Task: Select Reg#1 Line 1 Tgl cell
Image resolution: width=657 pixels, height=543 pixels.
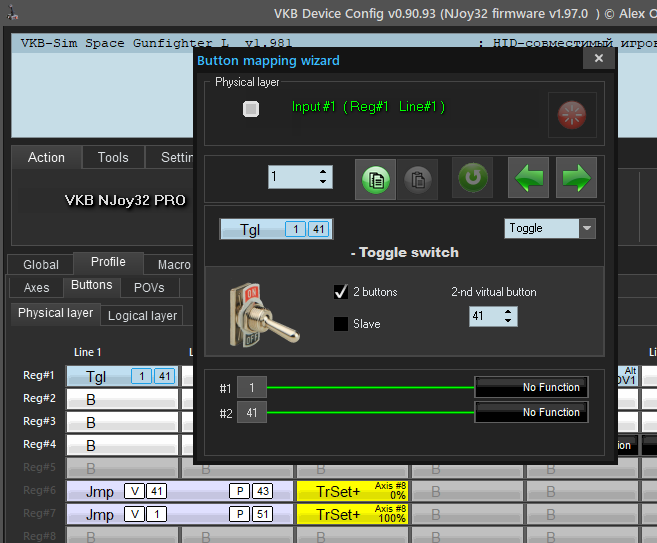Action: click(x=122, y=376)
